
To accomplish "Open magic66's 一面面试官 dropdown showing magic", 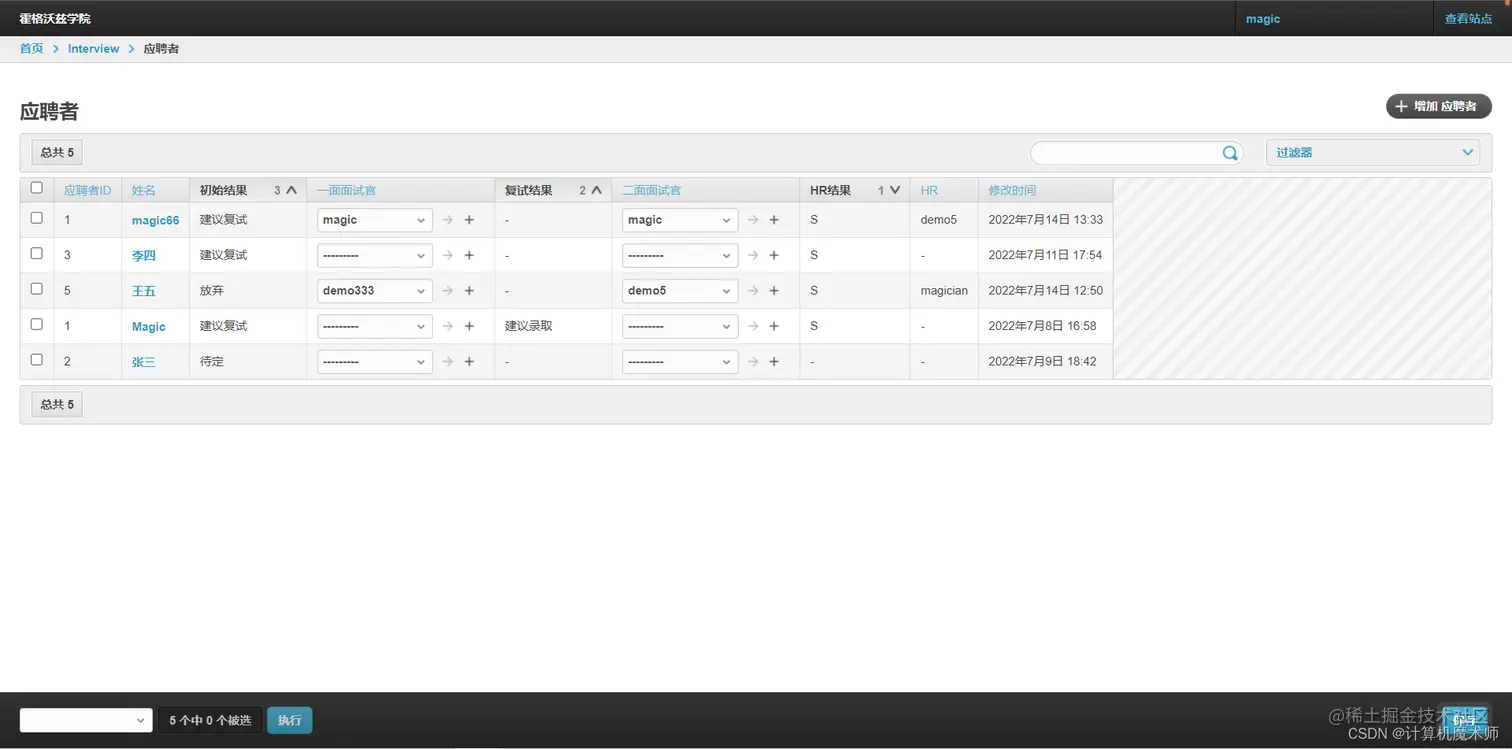I will (375, 220).
